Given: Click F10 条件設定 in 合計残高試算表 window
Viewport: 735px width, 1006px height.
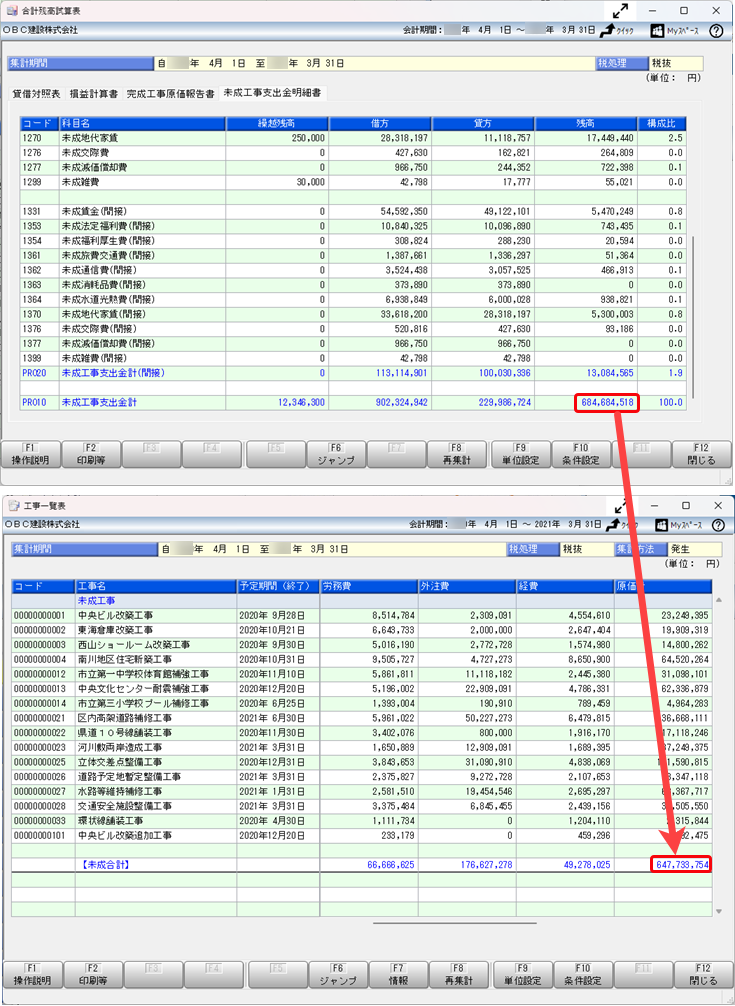Looking at the screenshot, I should point(581,454).
